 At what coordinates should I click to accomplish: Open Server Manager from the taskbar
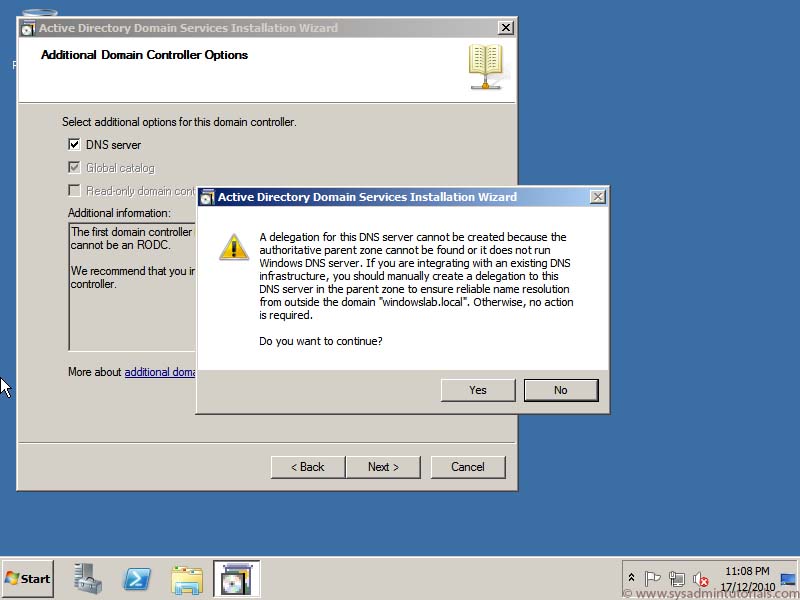point(87,578)
